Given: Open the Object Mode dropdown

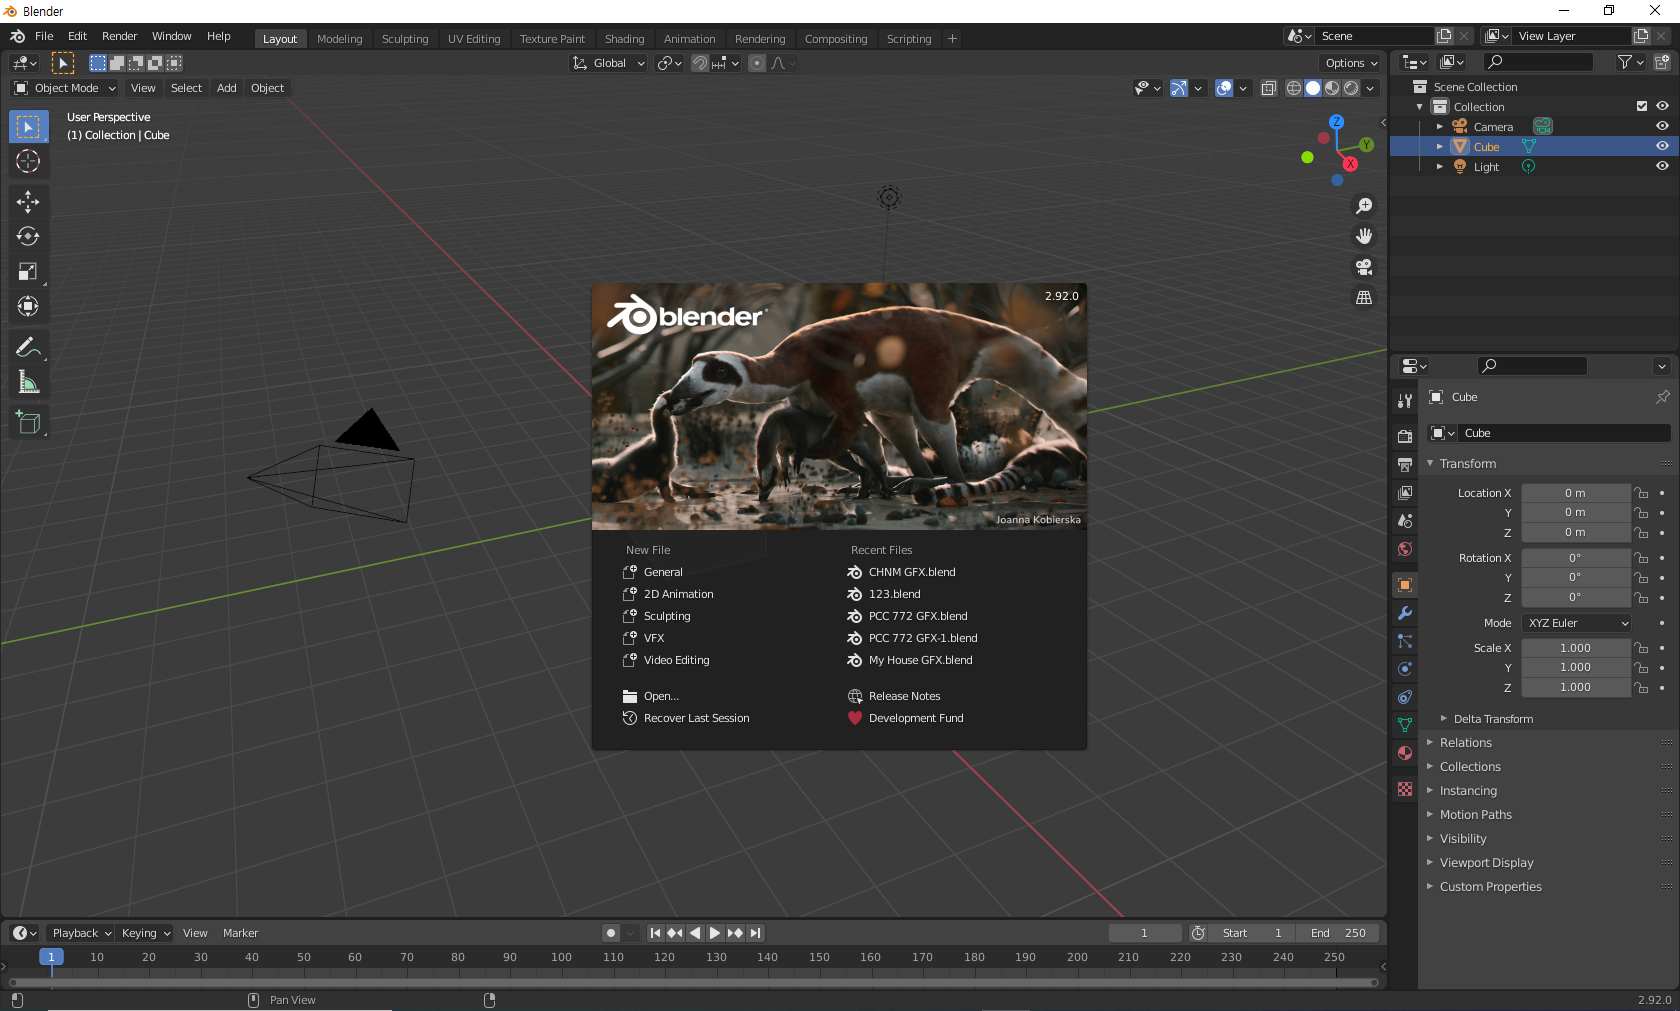Looking at the screenshot, I should [65, 88].
